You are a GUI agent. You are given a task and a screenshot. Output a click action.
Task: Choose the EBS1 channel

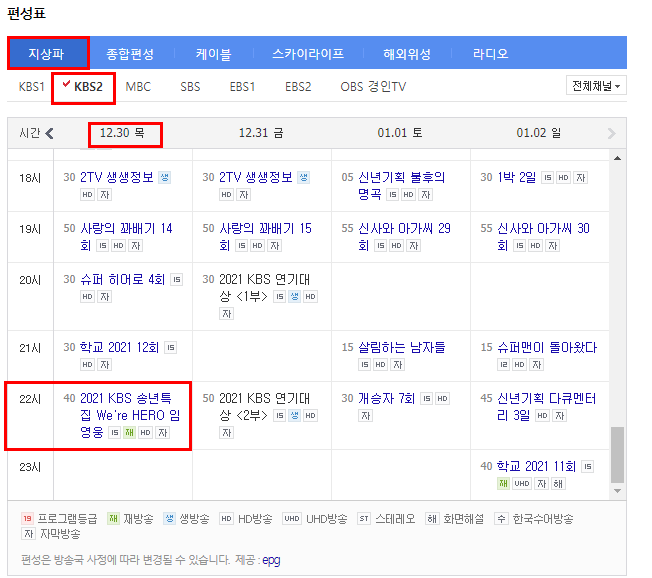242,86
